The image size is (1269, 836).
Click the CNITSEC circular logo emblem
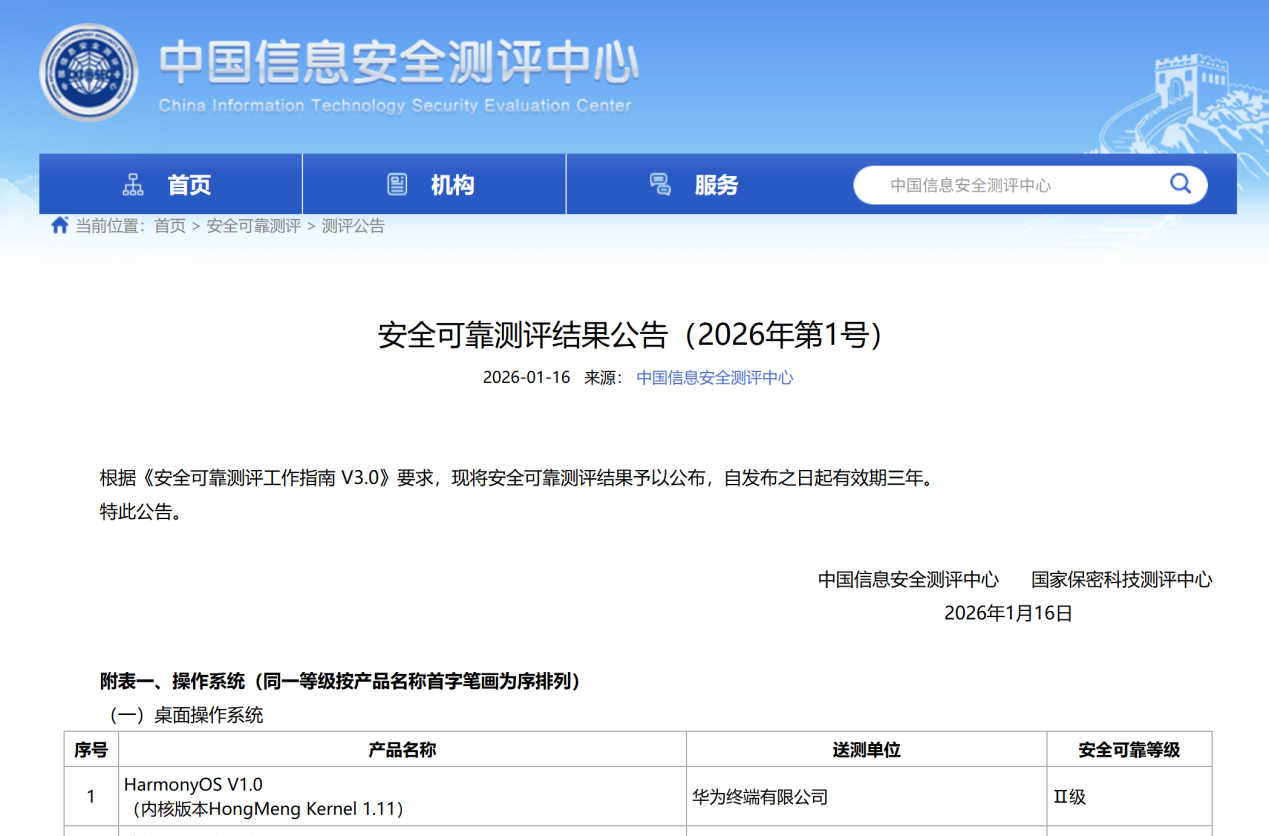pos(88,72)
